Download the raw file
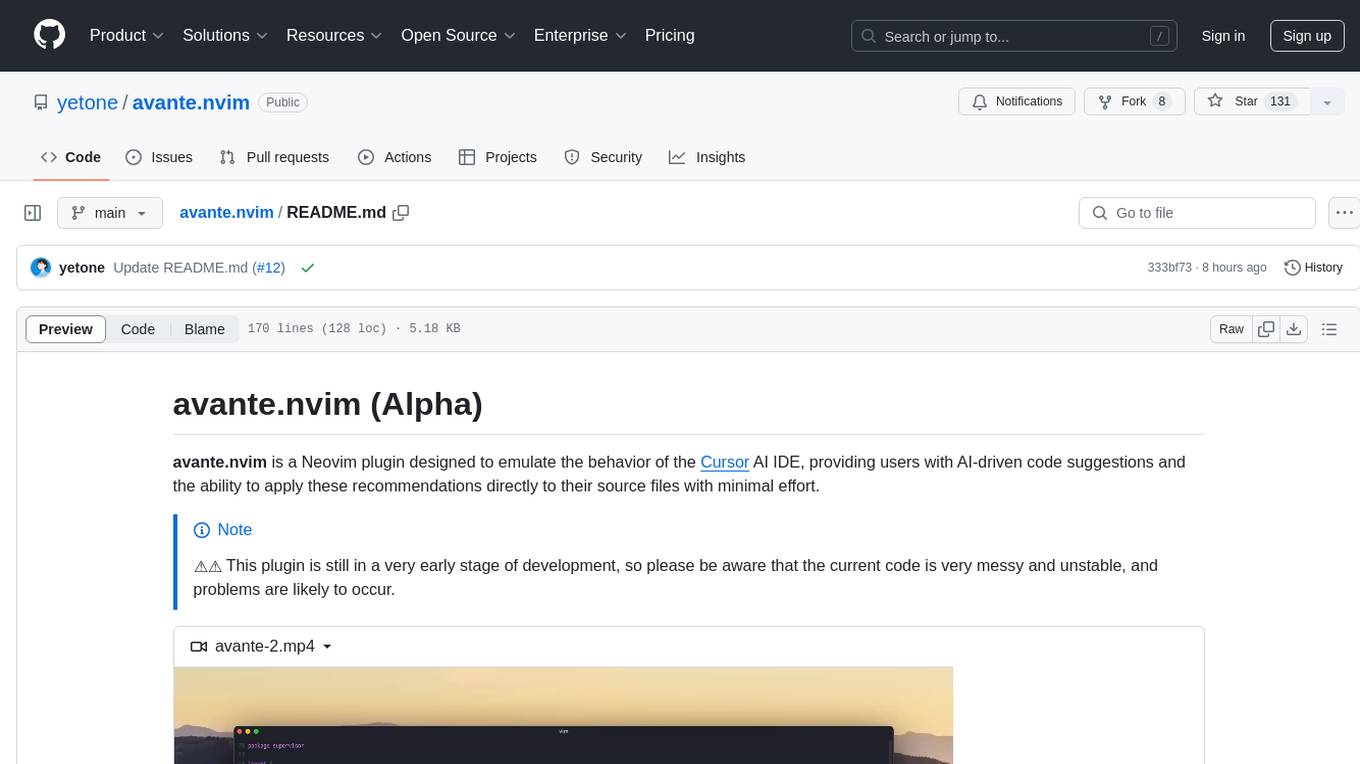The image size is (1360, 764). click(1294, 329)
